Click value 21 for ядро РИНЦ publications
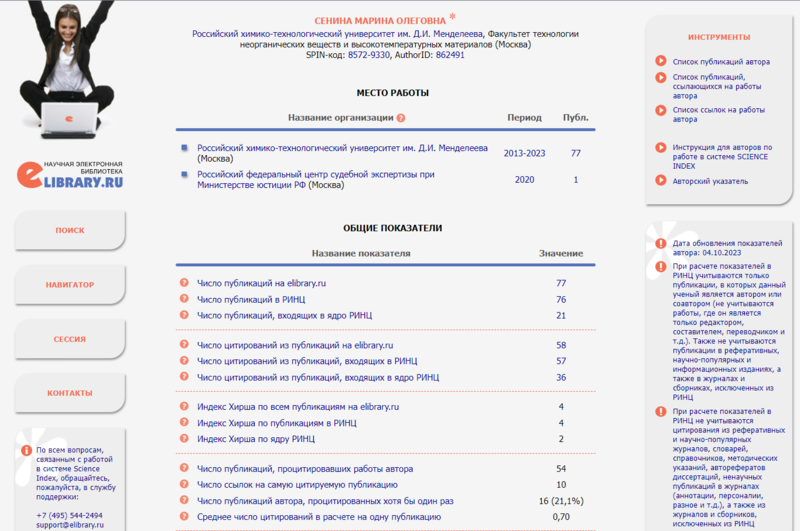 pos(561,315)
